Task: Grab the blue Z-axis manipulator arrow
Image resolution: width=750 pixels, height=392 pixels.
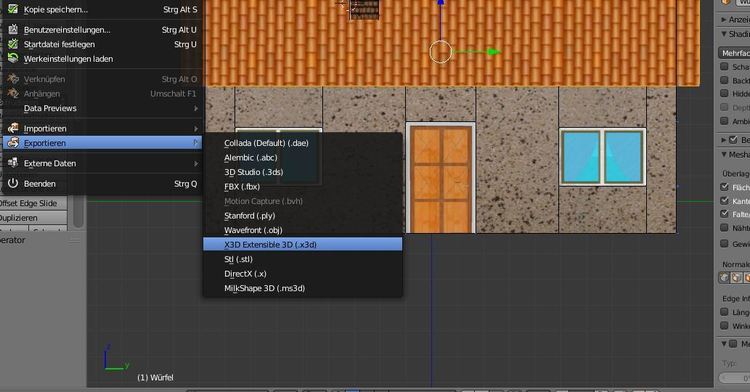Action: [x=441, y=3]
